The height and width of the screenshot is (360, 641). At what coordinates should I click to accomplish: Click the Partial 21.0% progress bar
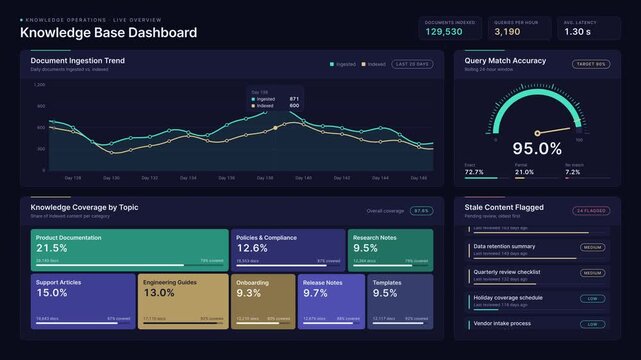click(537, 178)
